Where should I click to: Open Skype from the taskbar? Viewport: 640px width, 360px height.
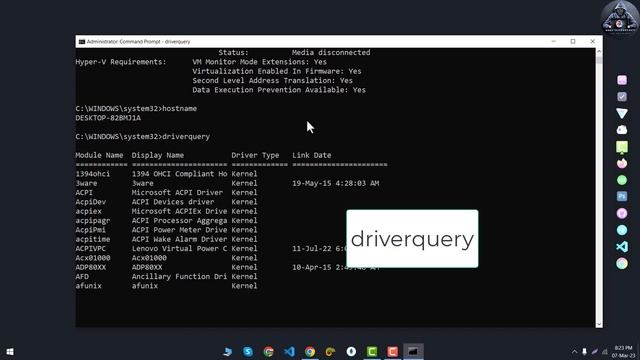coord(248,351)
